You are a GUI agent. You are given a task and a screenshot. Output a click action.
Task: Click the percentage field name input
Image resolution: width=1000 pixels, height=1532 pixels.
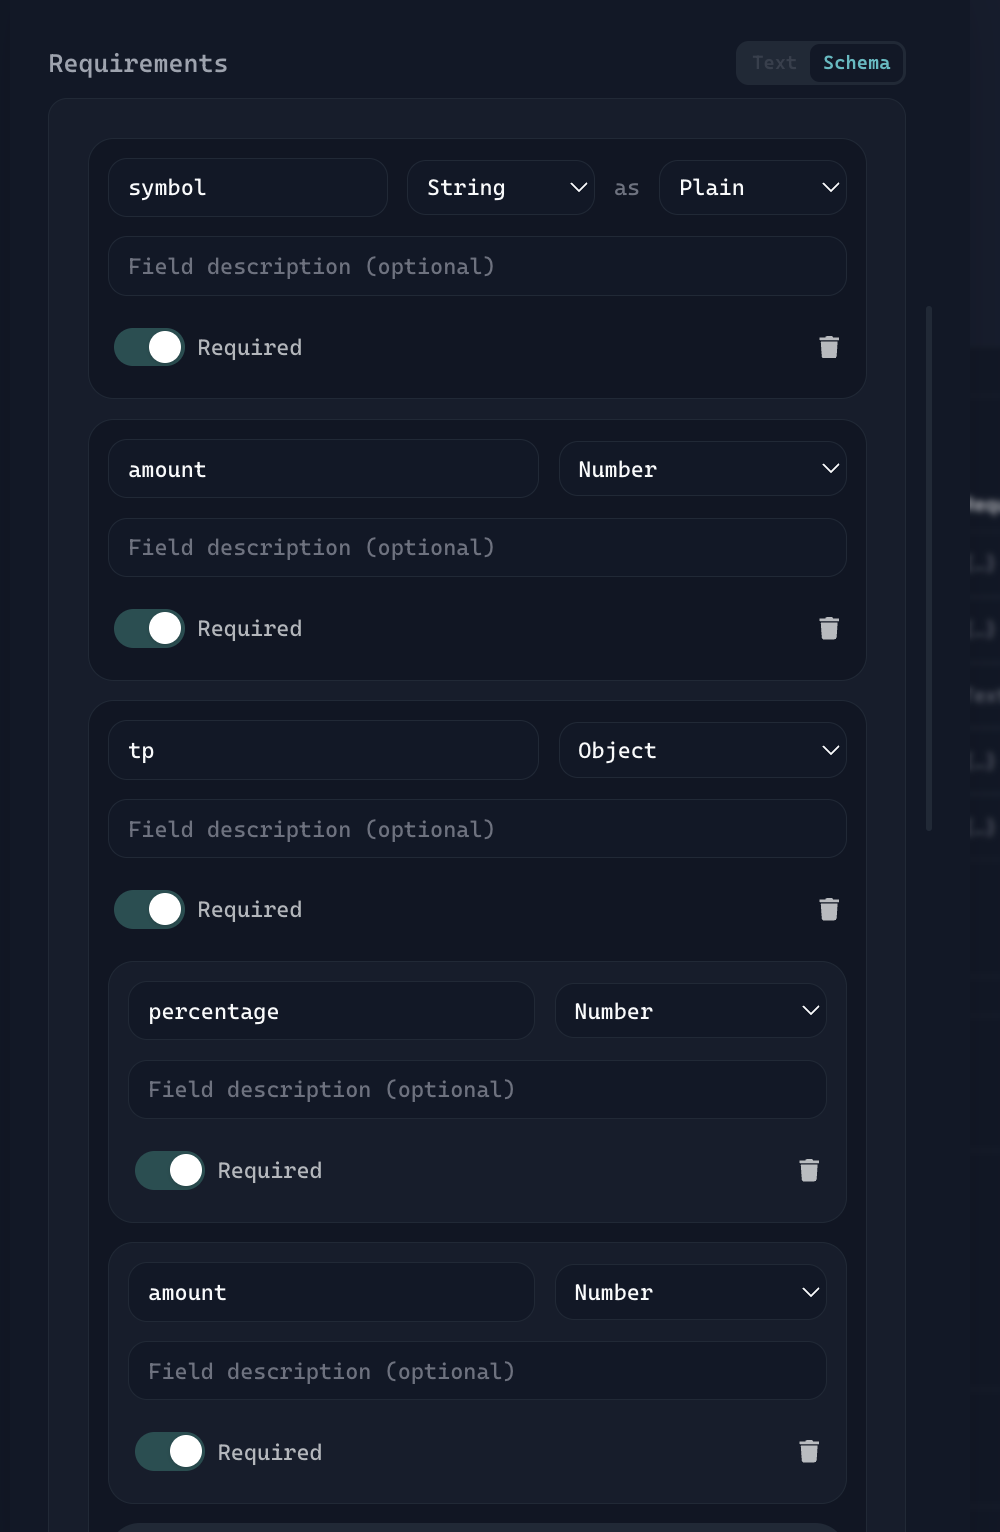click(331, 1011)
